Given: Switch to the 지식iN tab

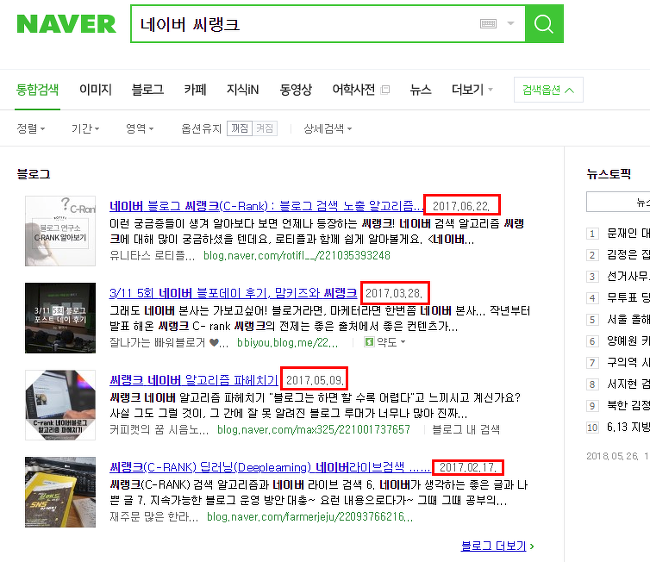Looking at the screenshot, I should 243,90.
